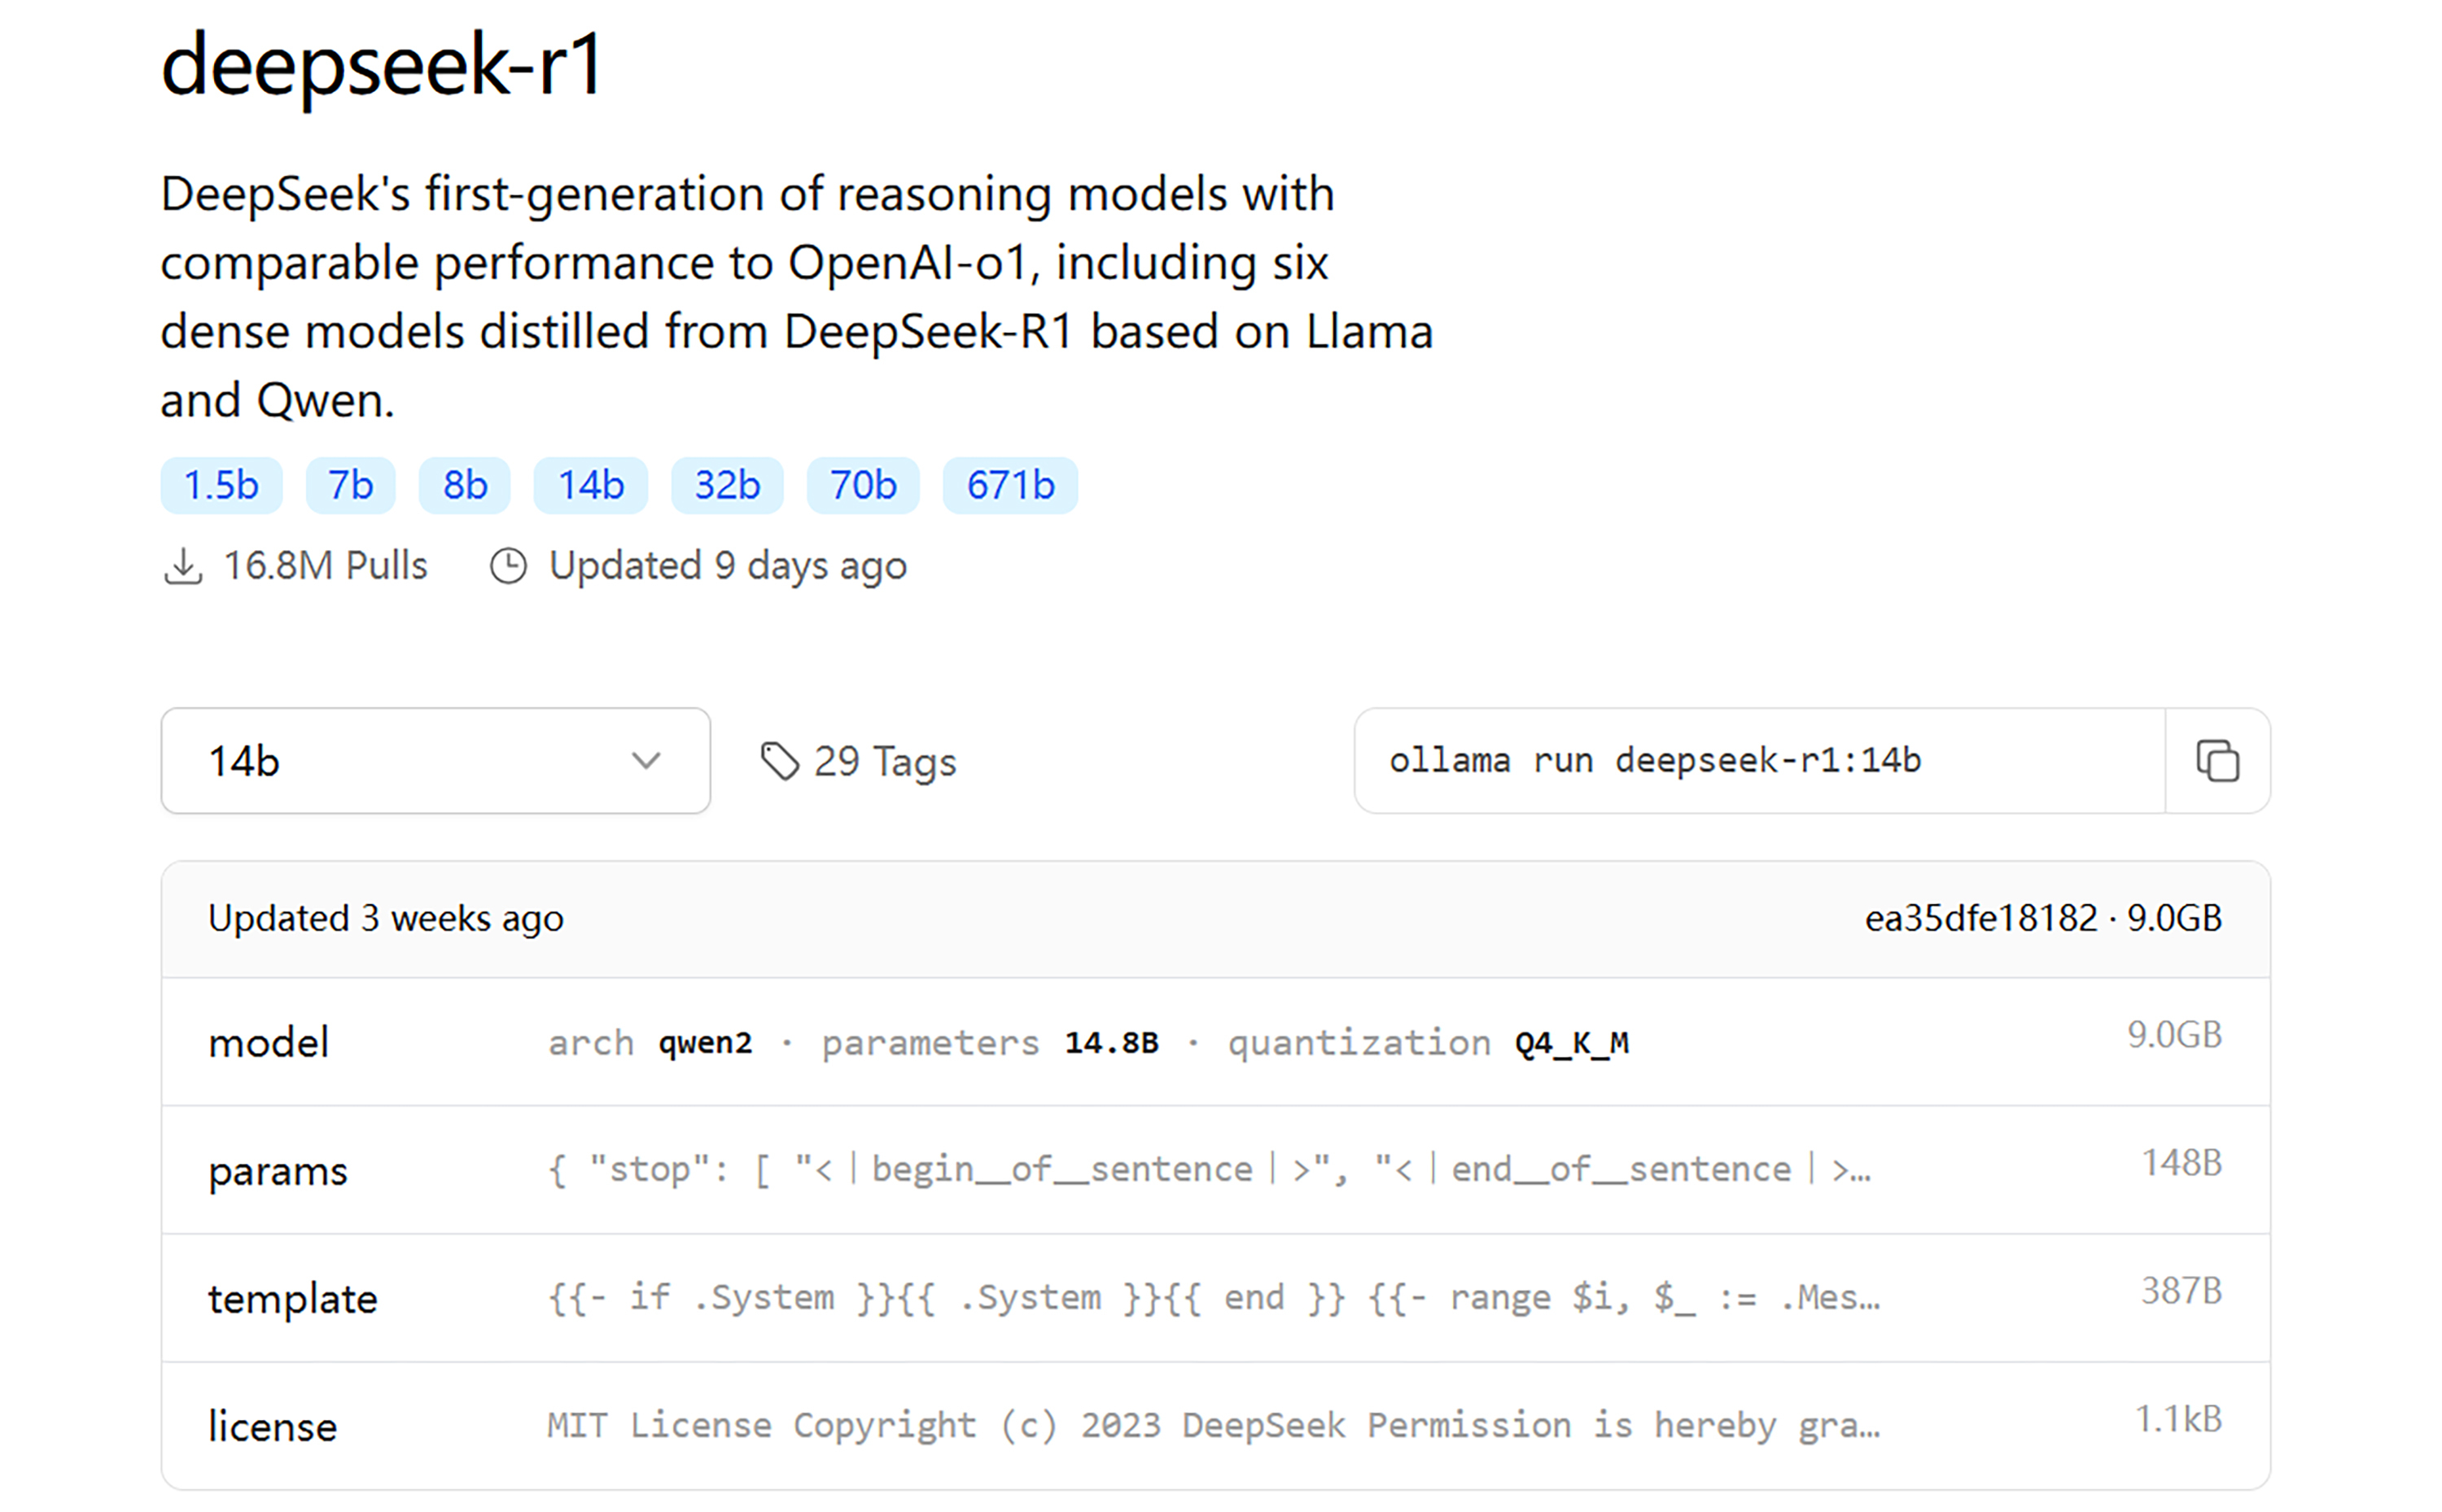Select the 1.5b size tag
Screen dimensions: 2442x1512
pyautogui.click(x=221, y=486)
